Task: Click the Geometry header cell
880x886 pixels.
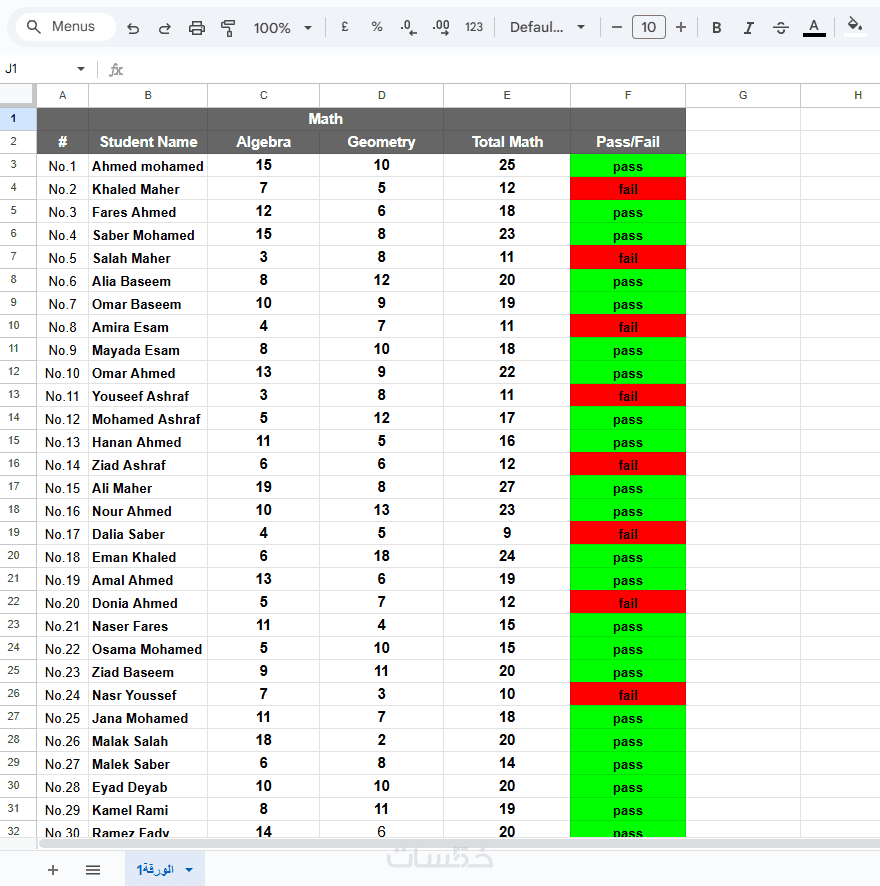Action: pyautogui.click(x=382, y=142)
